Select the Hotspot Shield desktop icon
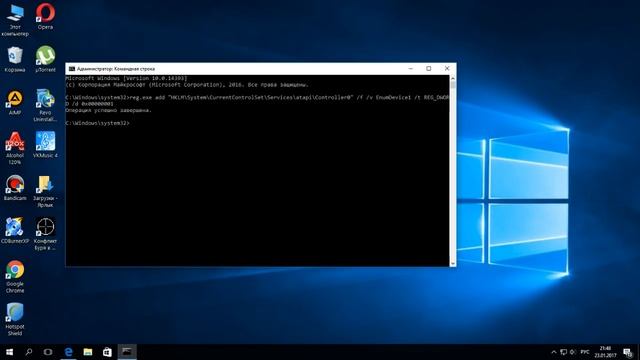This screenshot has height=360, width=640. click(x=15, y=320)
